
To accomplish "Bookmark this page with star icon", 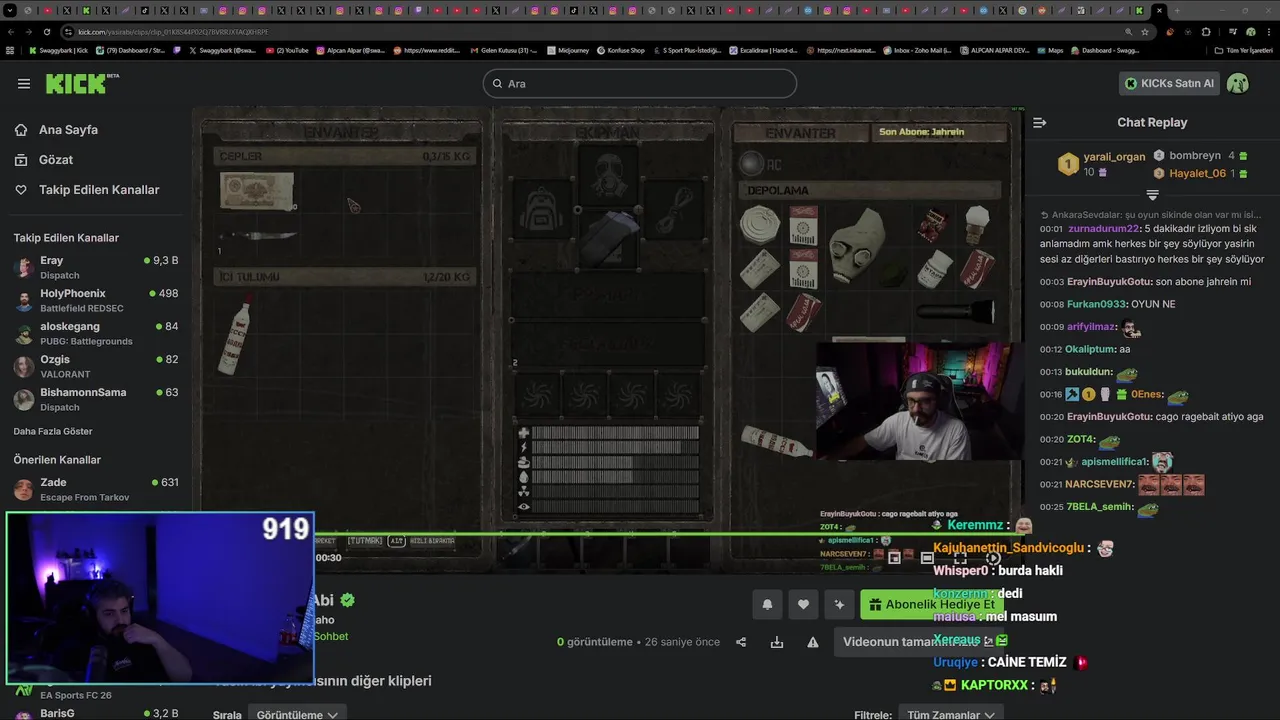I will tap(1145, 32).
